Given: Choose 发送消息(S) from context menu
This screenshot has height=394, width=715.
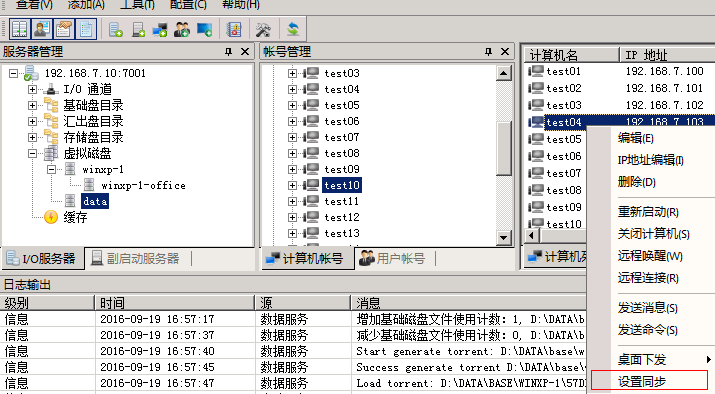Looking at the screenshot, I should click(648, 308).
